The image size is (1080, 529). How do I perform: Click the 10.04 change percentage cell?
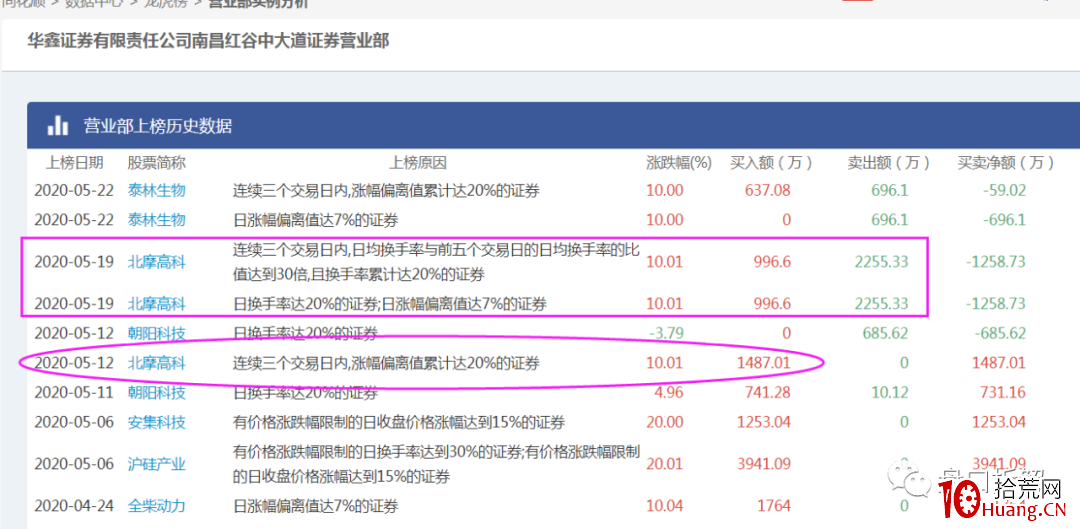point(665,506)
